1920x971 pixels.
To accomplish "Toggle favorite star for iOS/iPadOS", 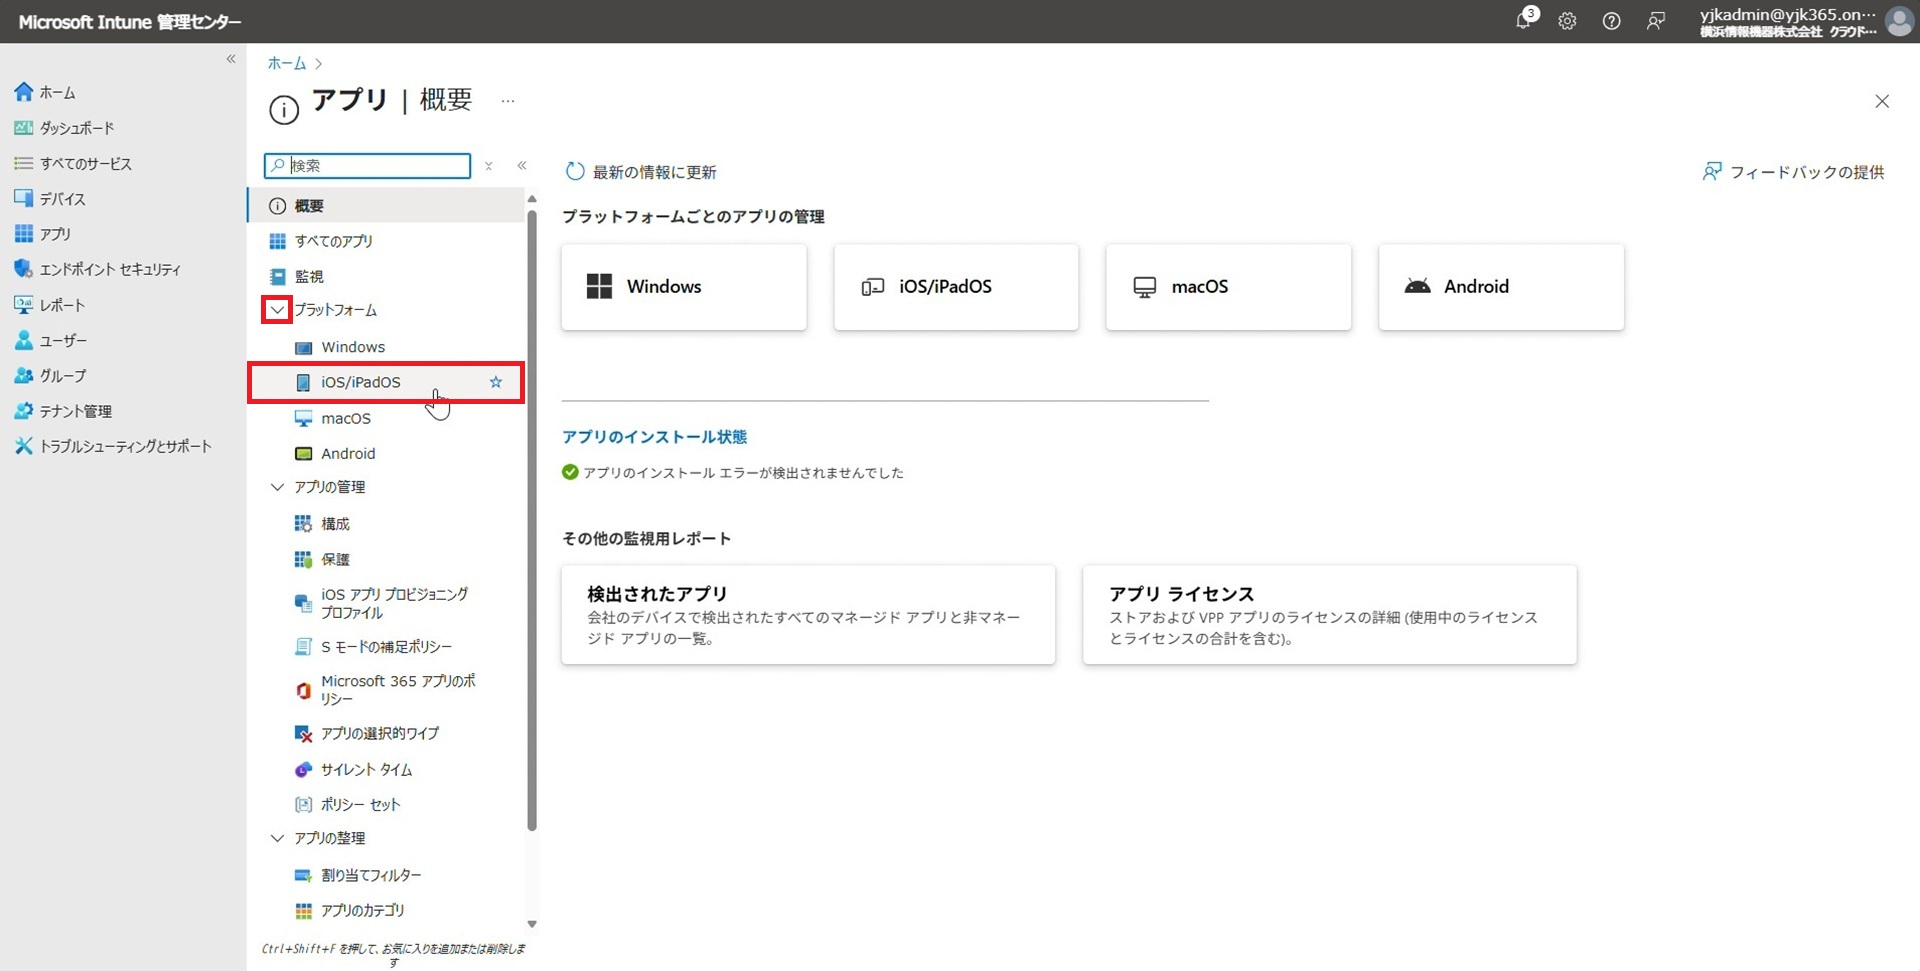I will pos(495,382).
